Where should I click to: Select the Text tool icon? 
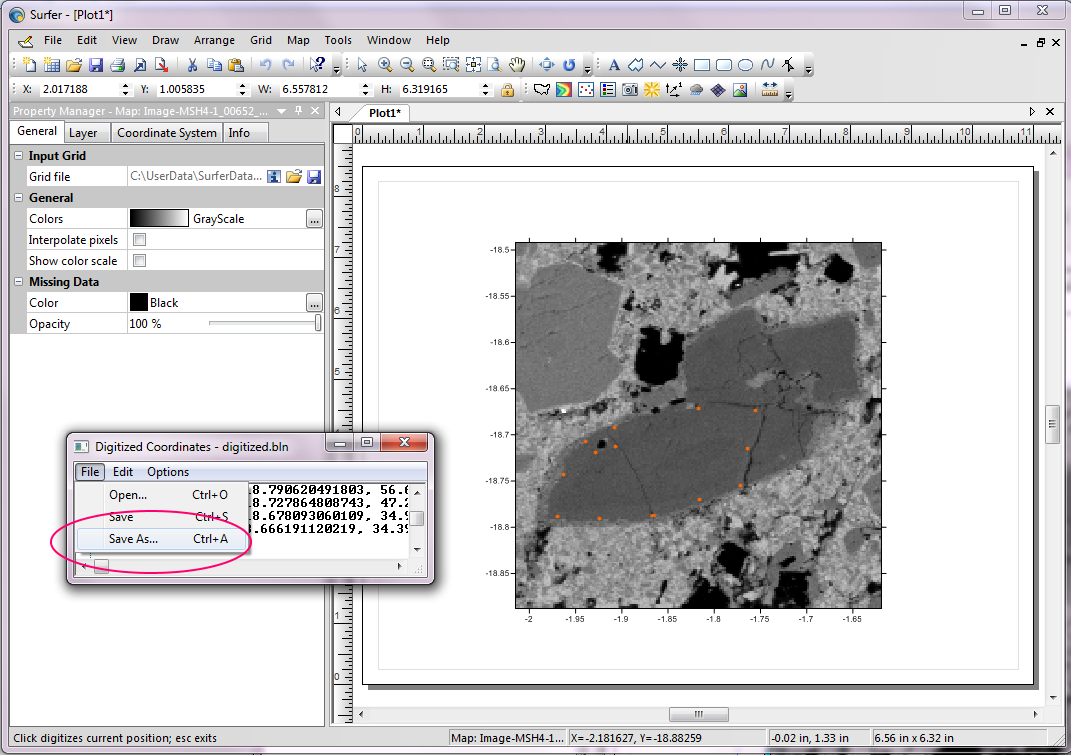pos(614,65)
